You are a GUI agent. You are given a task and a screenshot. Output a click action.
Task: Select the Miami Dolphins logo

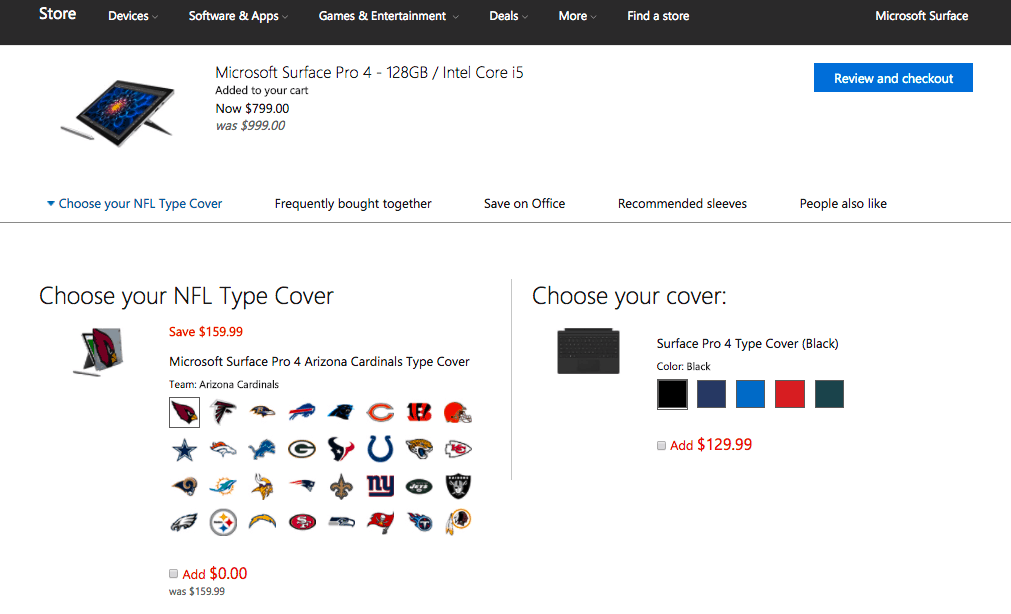coord(223,485)
